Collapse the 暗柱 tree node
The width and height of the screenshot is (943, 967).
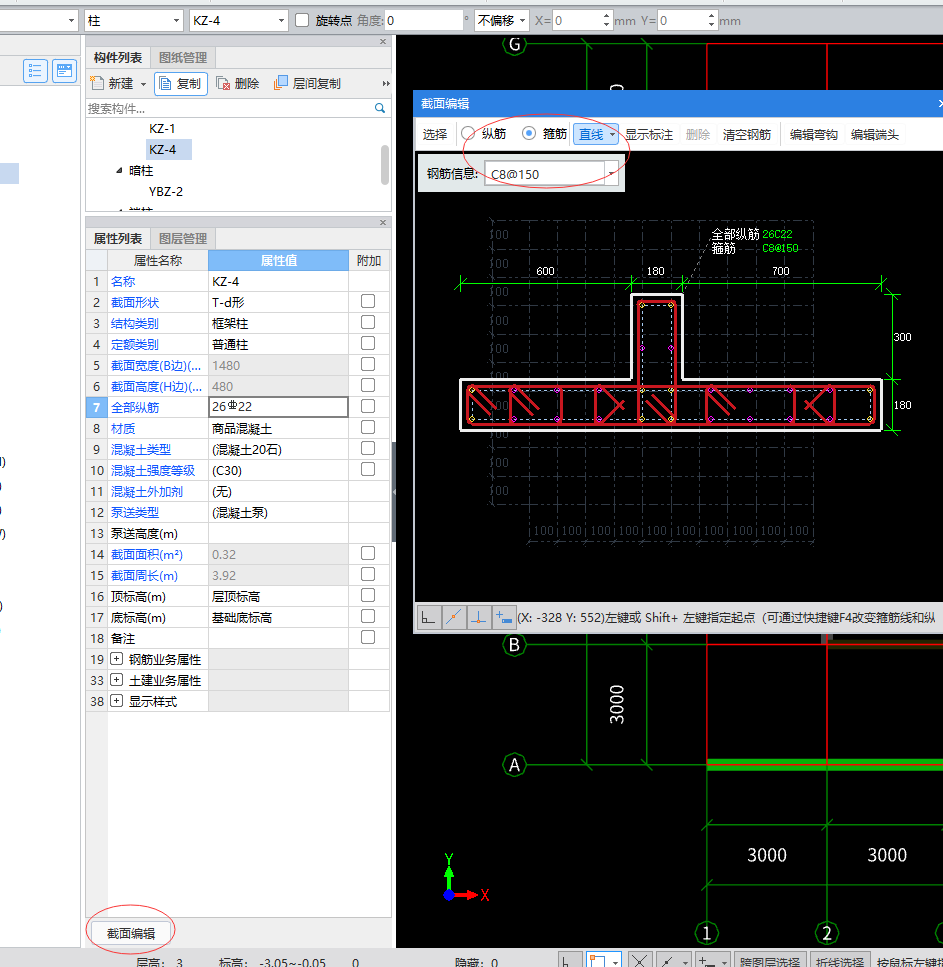click(x=119, y=170)
